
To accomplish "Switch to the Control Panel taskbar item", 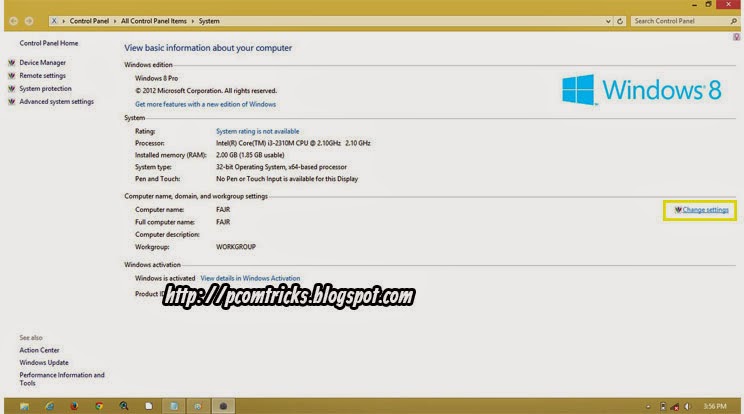I will (x=198, y=406).
